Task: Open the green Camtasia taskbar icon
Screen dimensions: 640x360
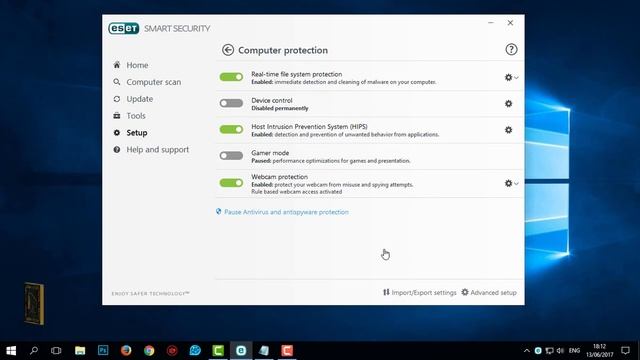Action: [218, 351]
